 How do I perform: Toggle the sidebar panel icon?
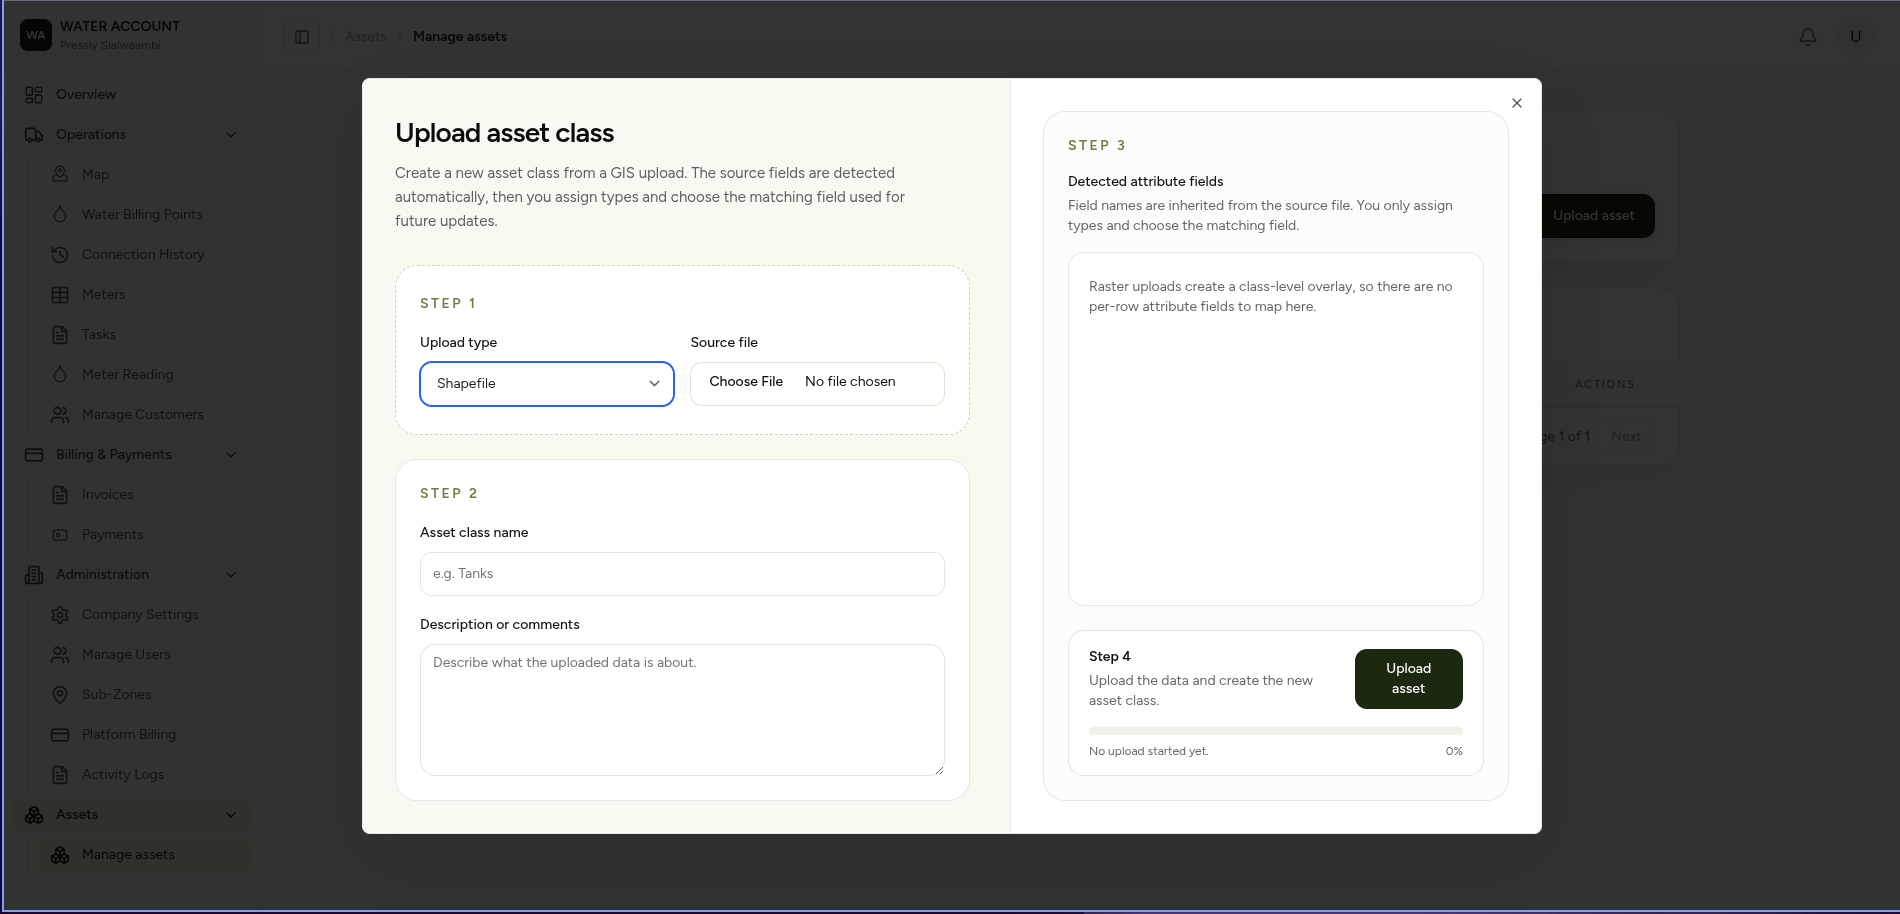302,37
